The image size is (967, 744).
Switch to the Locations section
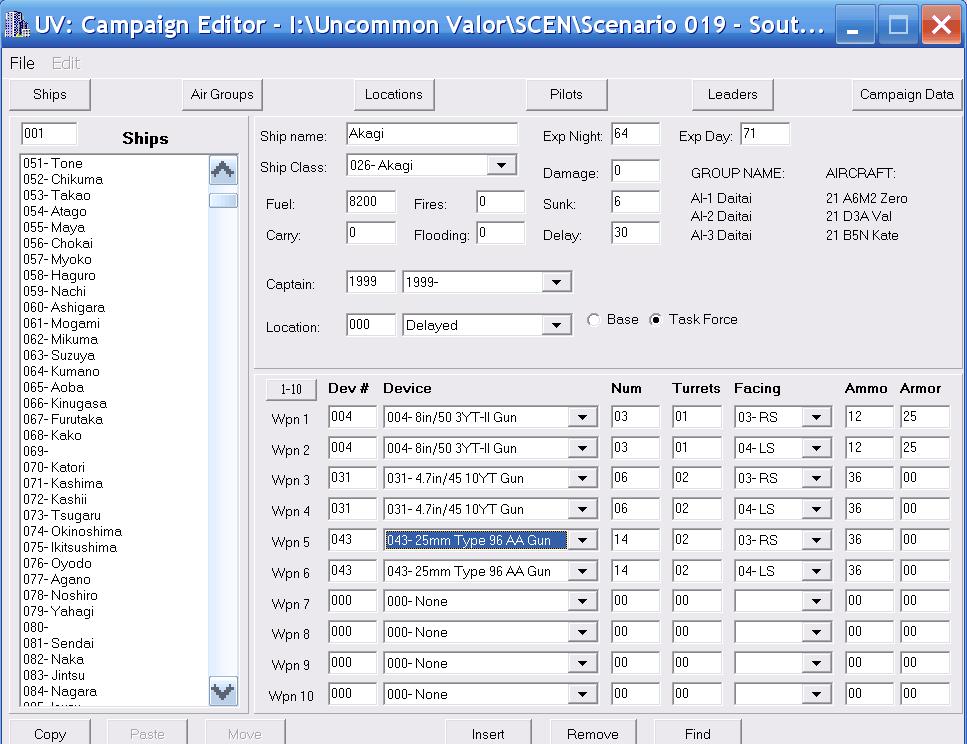click(393, 94)
